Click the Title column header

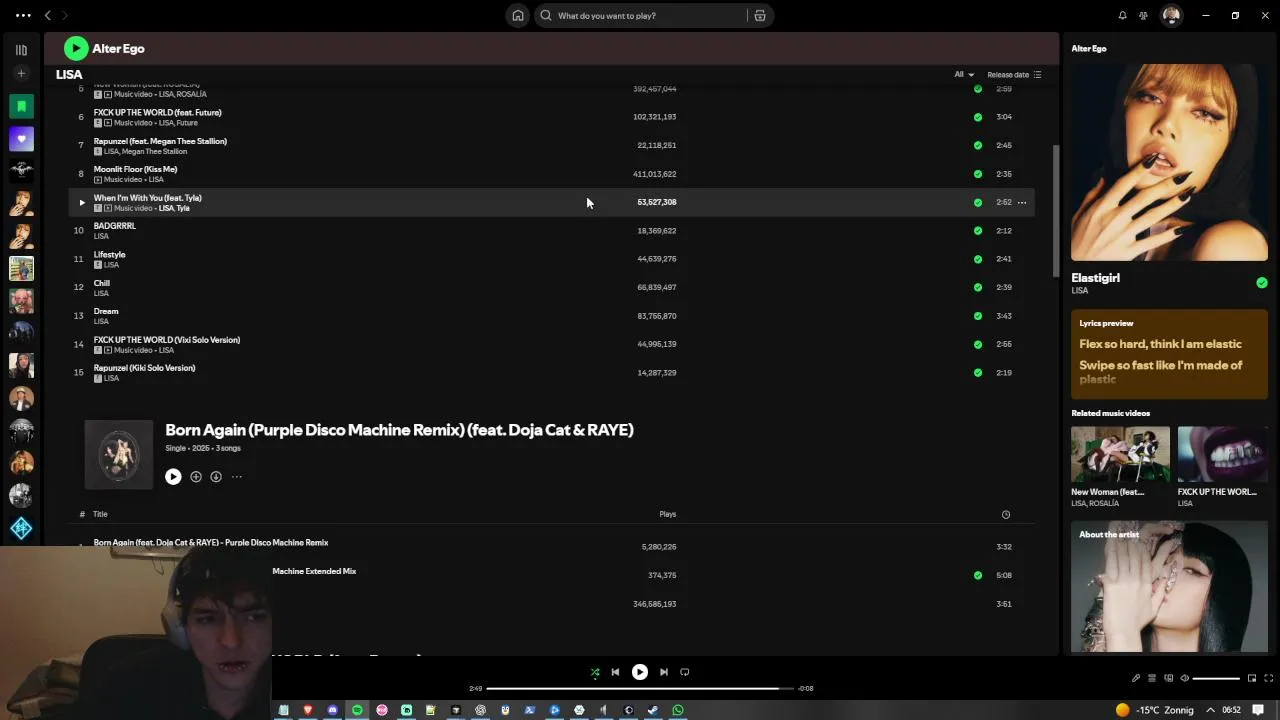(x=100, y=514)
